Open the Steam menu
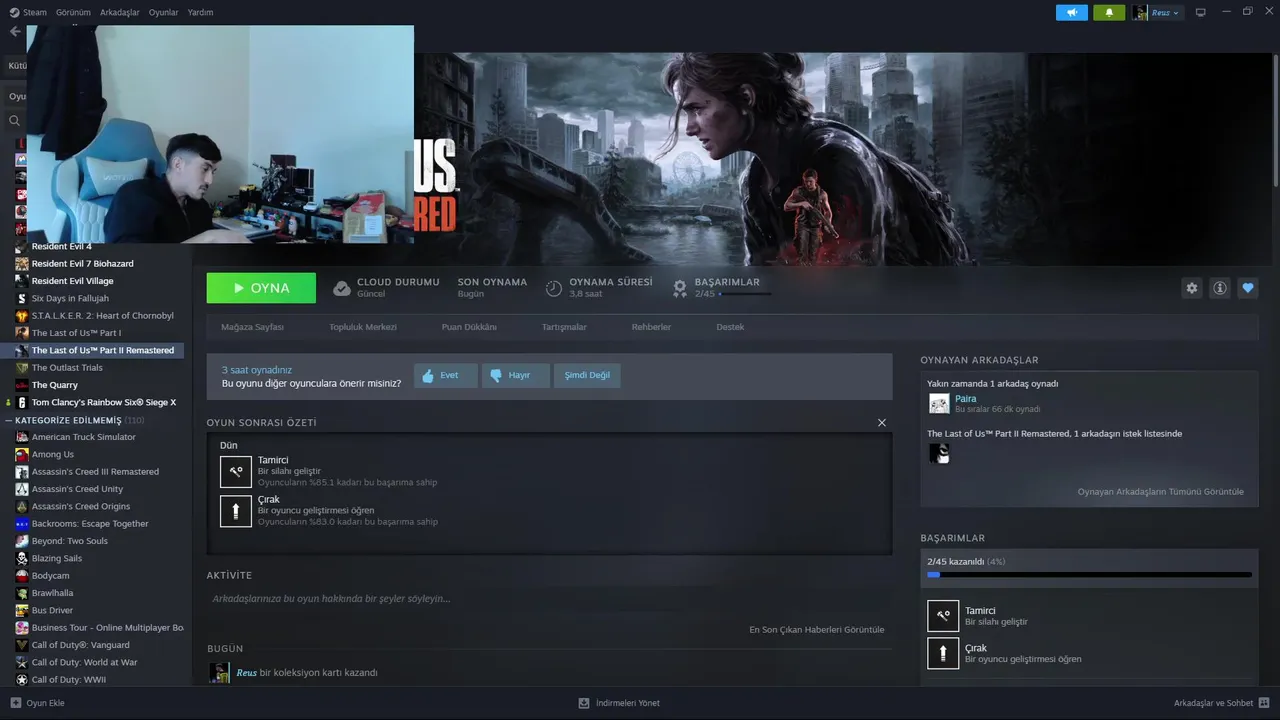The height and width of the screenshot is (720, 1280). (28, 12)
